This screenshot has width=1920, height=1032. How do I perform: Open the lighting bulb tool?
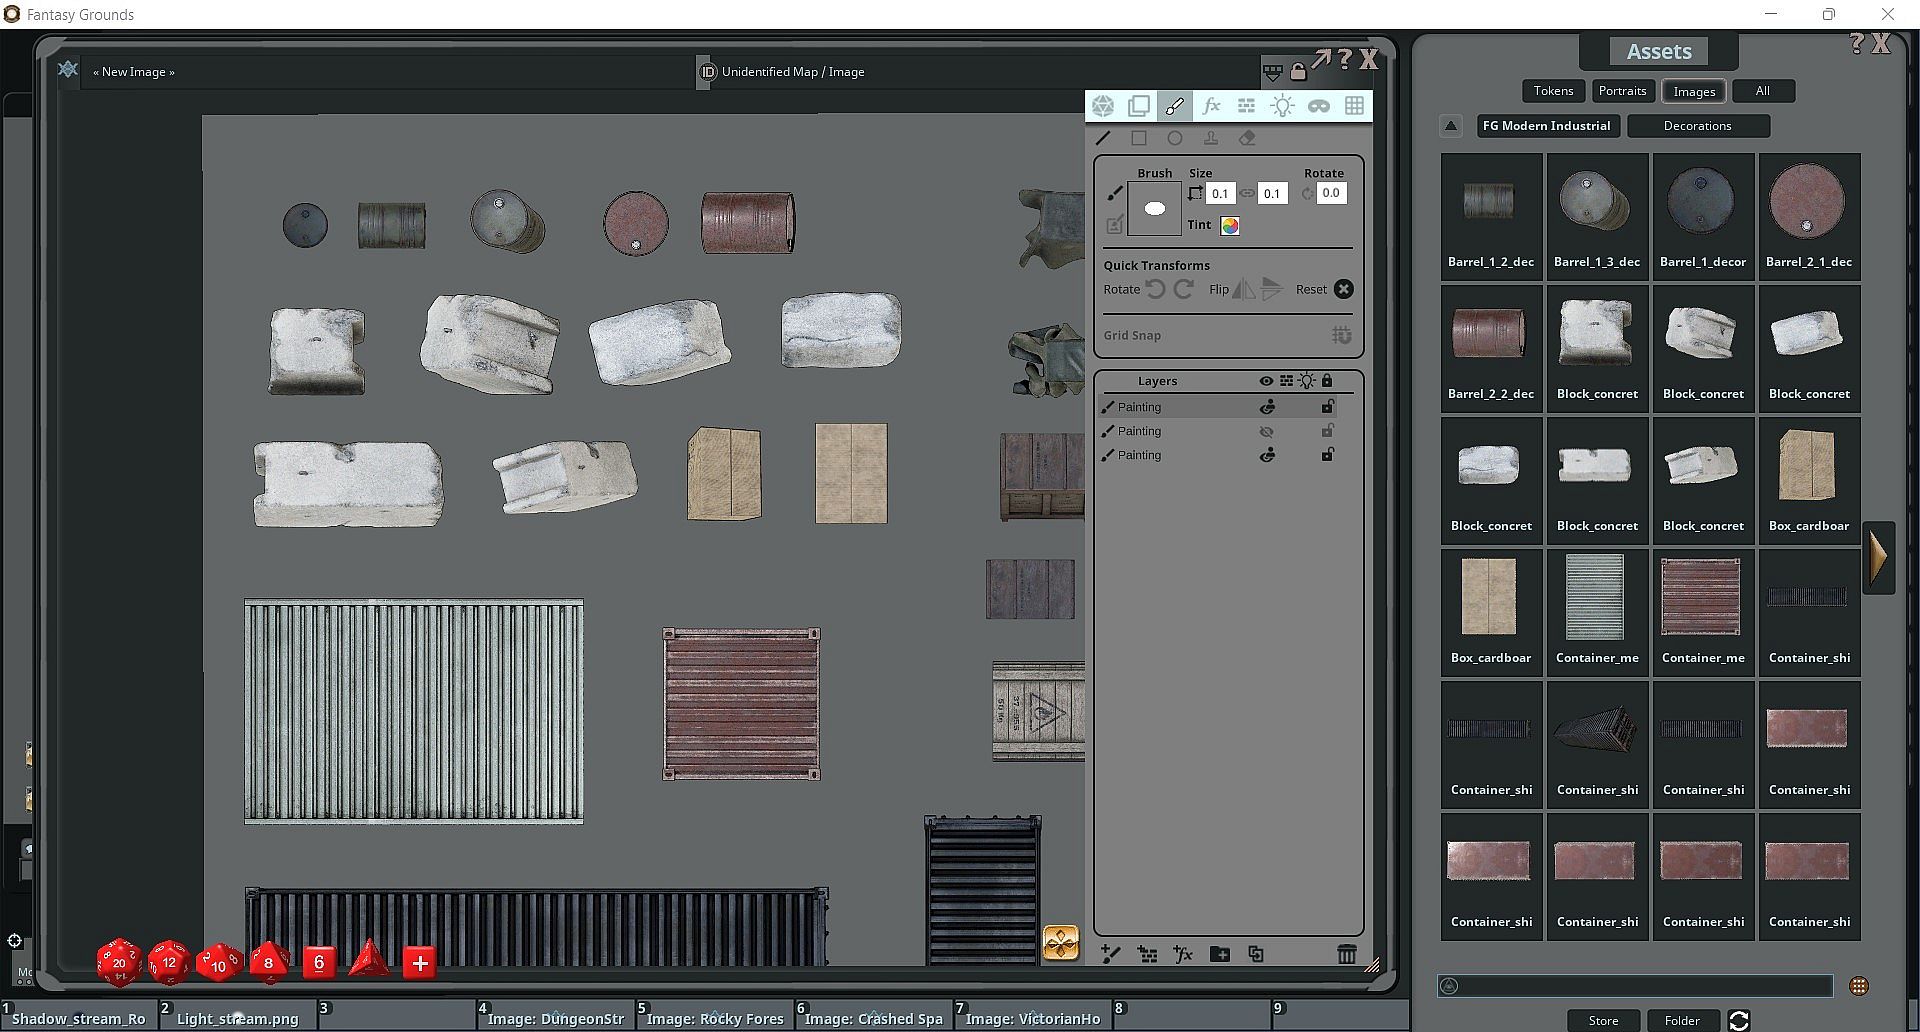[x=1282, y=106]
